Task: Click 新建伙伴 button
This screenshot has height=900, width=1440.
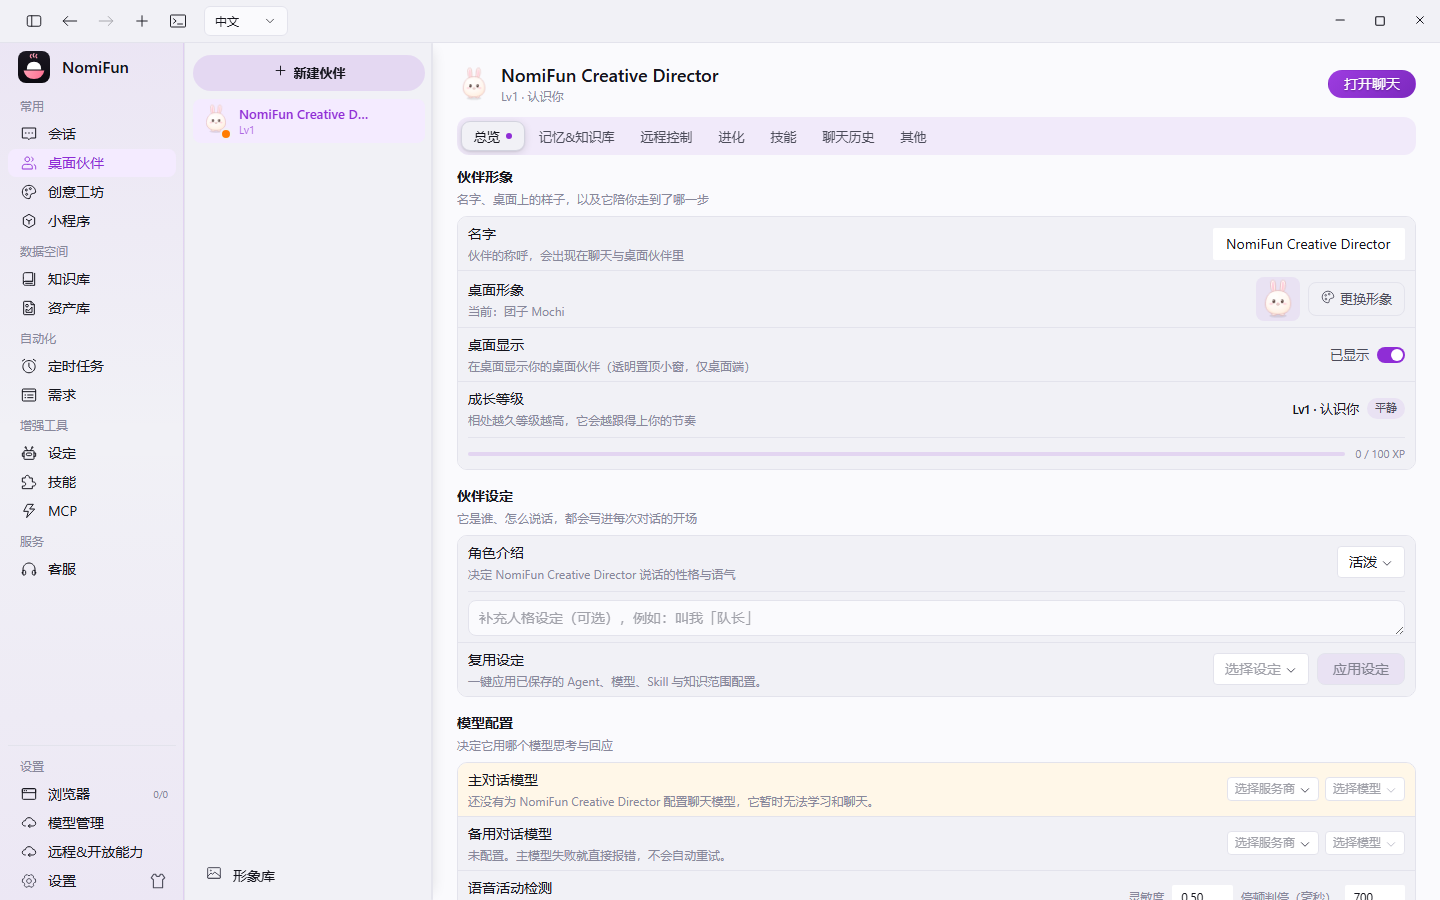Action: pyautogui.click(x=309, y=73)
